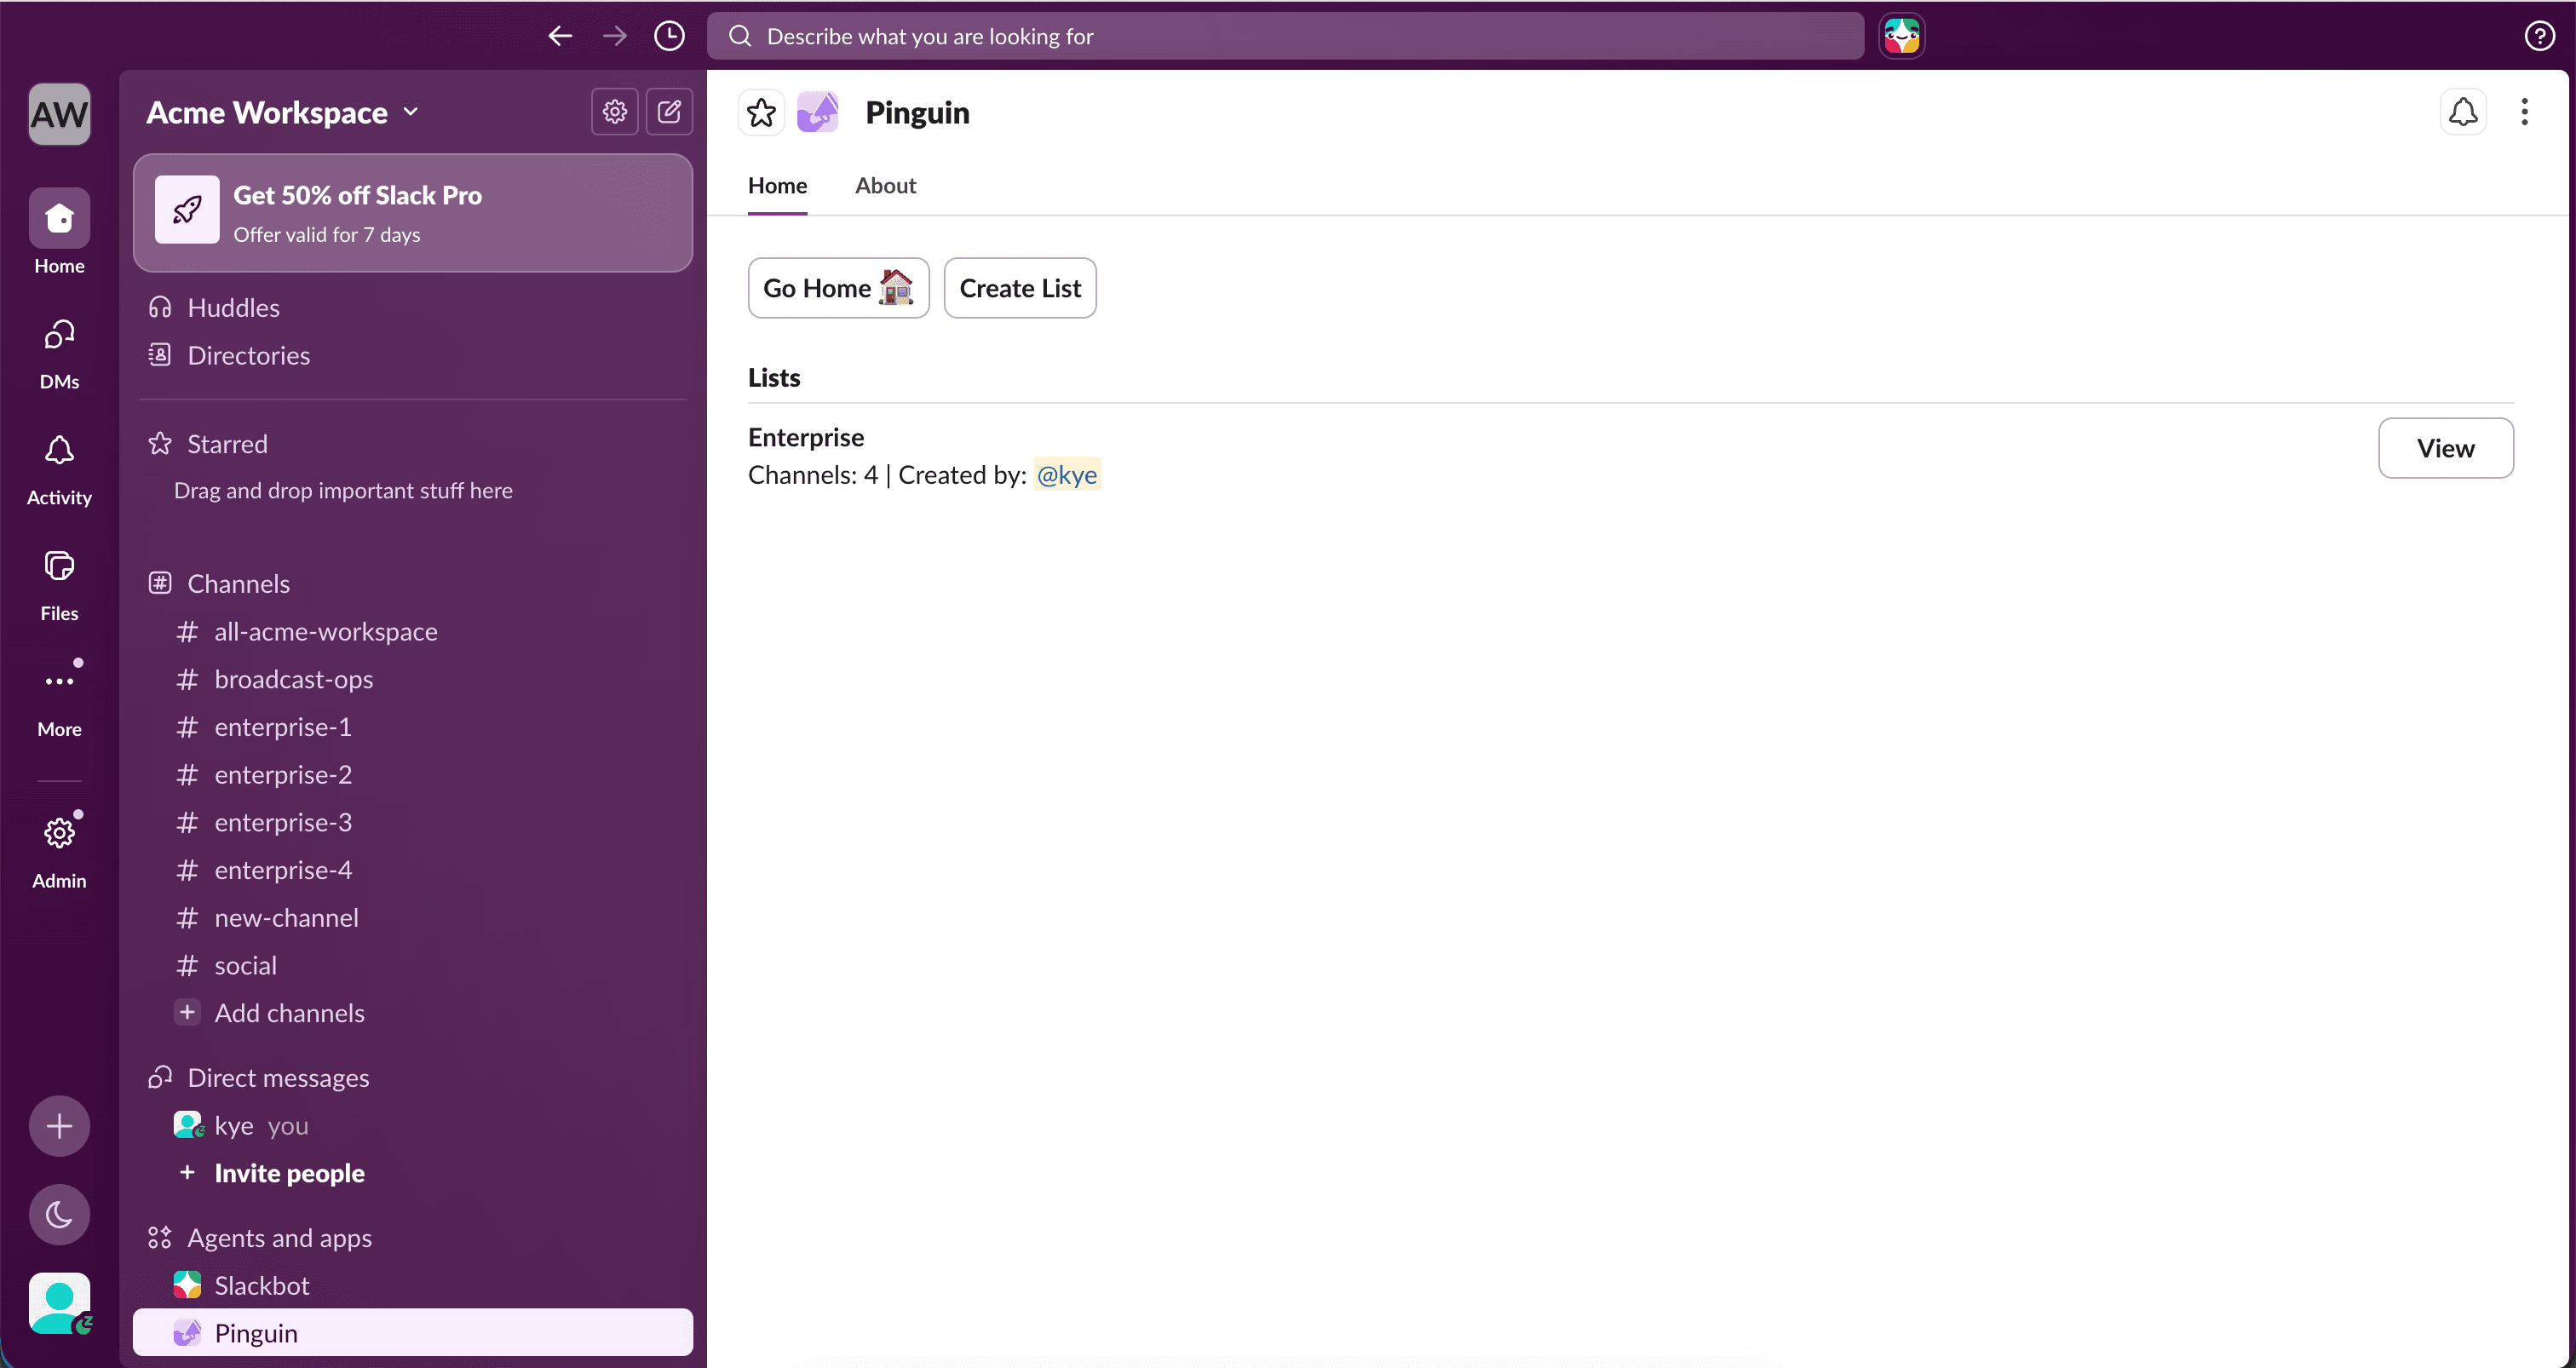Open the Acme Workspace dropdown menu
The width and height of the screenshot is (2576, 1368).
[x=282, y=112]
